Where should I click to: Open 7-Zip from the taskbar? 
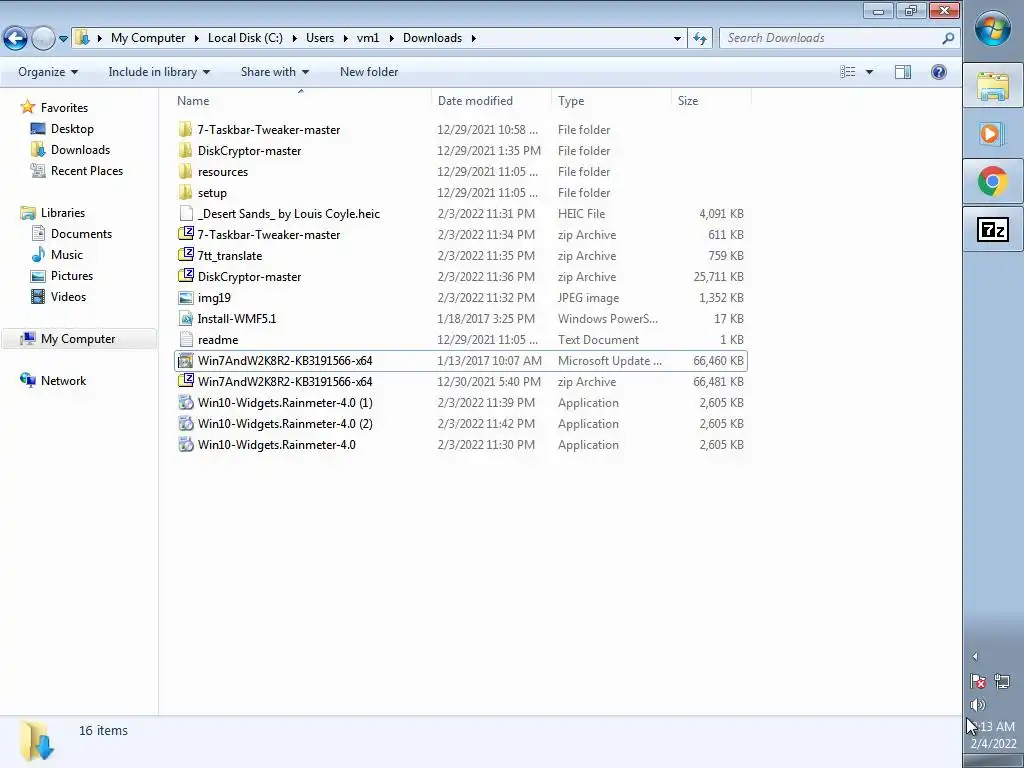[x=993, y=229]
